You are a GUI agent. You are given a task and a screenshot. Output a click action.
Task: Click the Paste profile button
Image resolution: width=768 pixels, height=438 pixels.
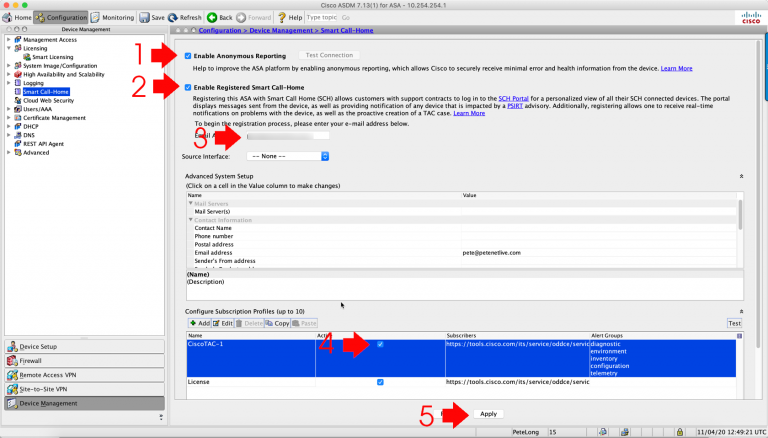[x=304, y=323]
